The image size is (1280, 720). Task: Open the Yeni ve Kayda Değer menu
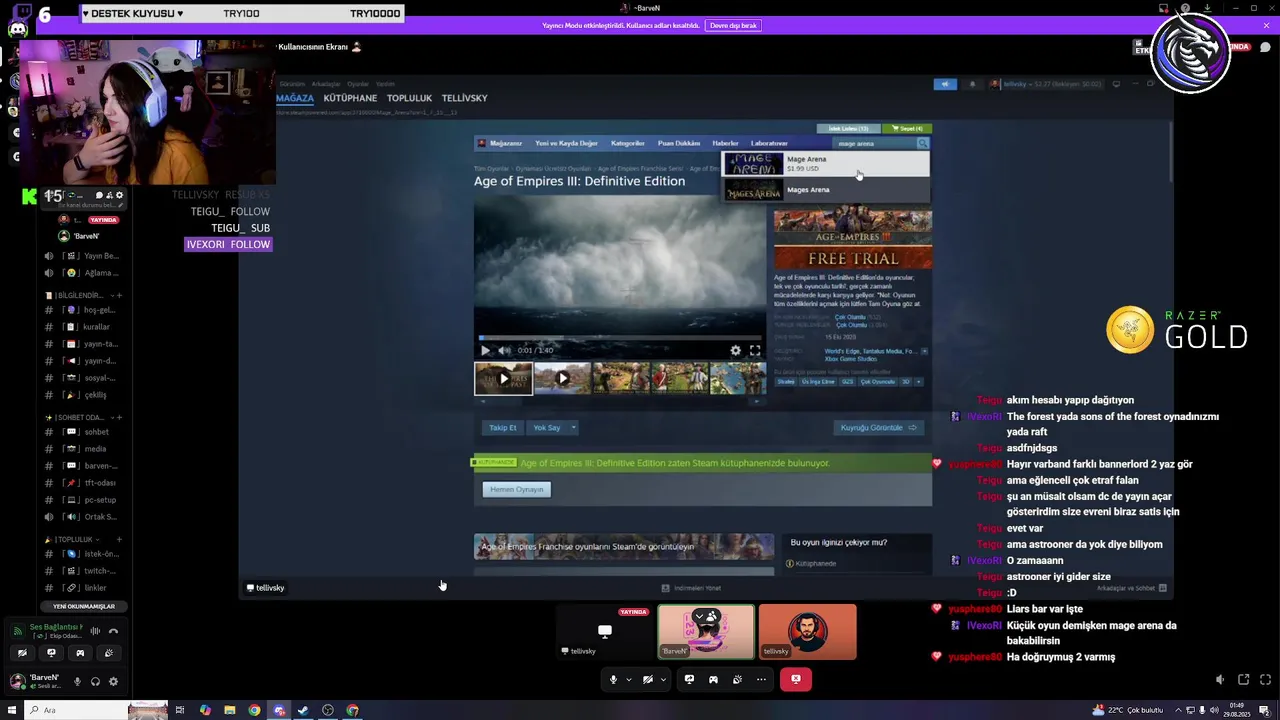point(566,143)
